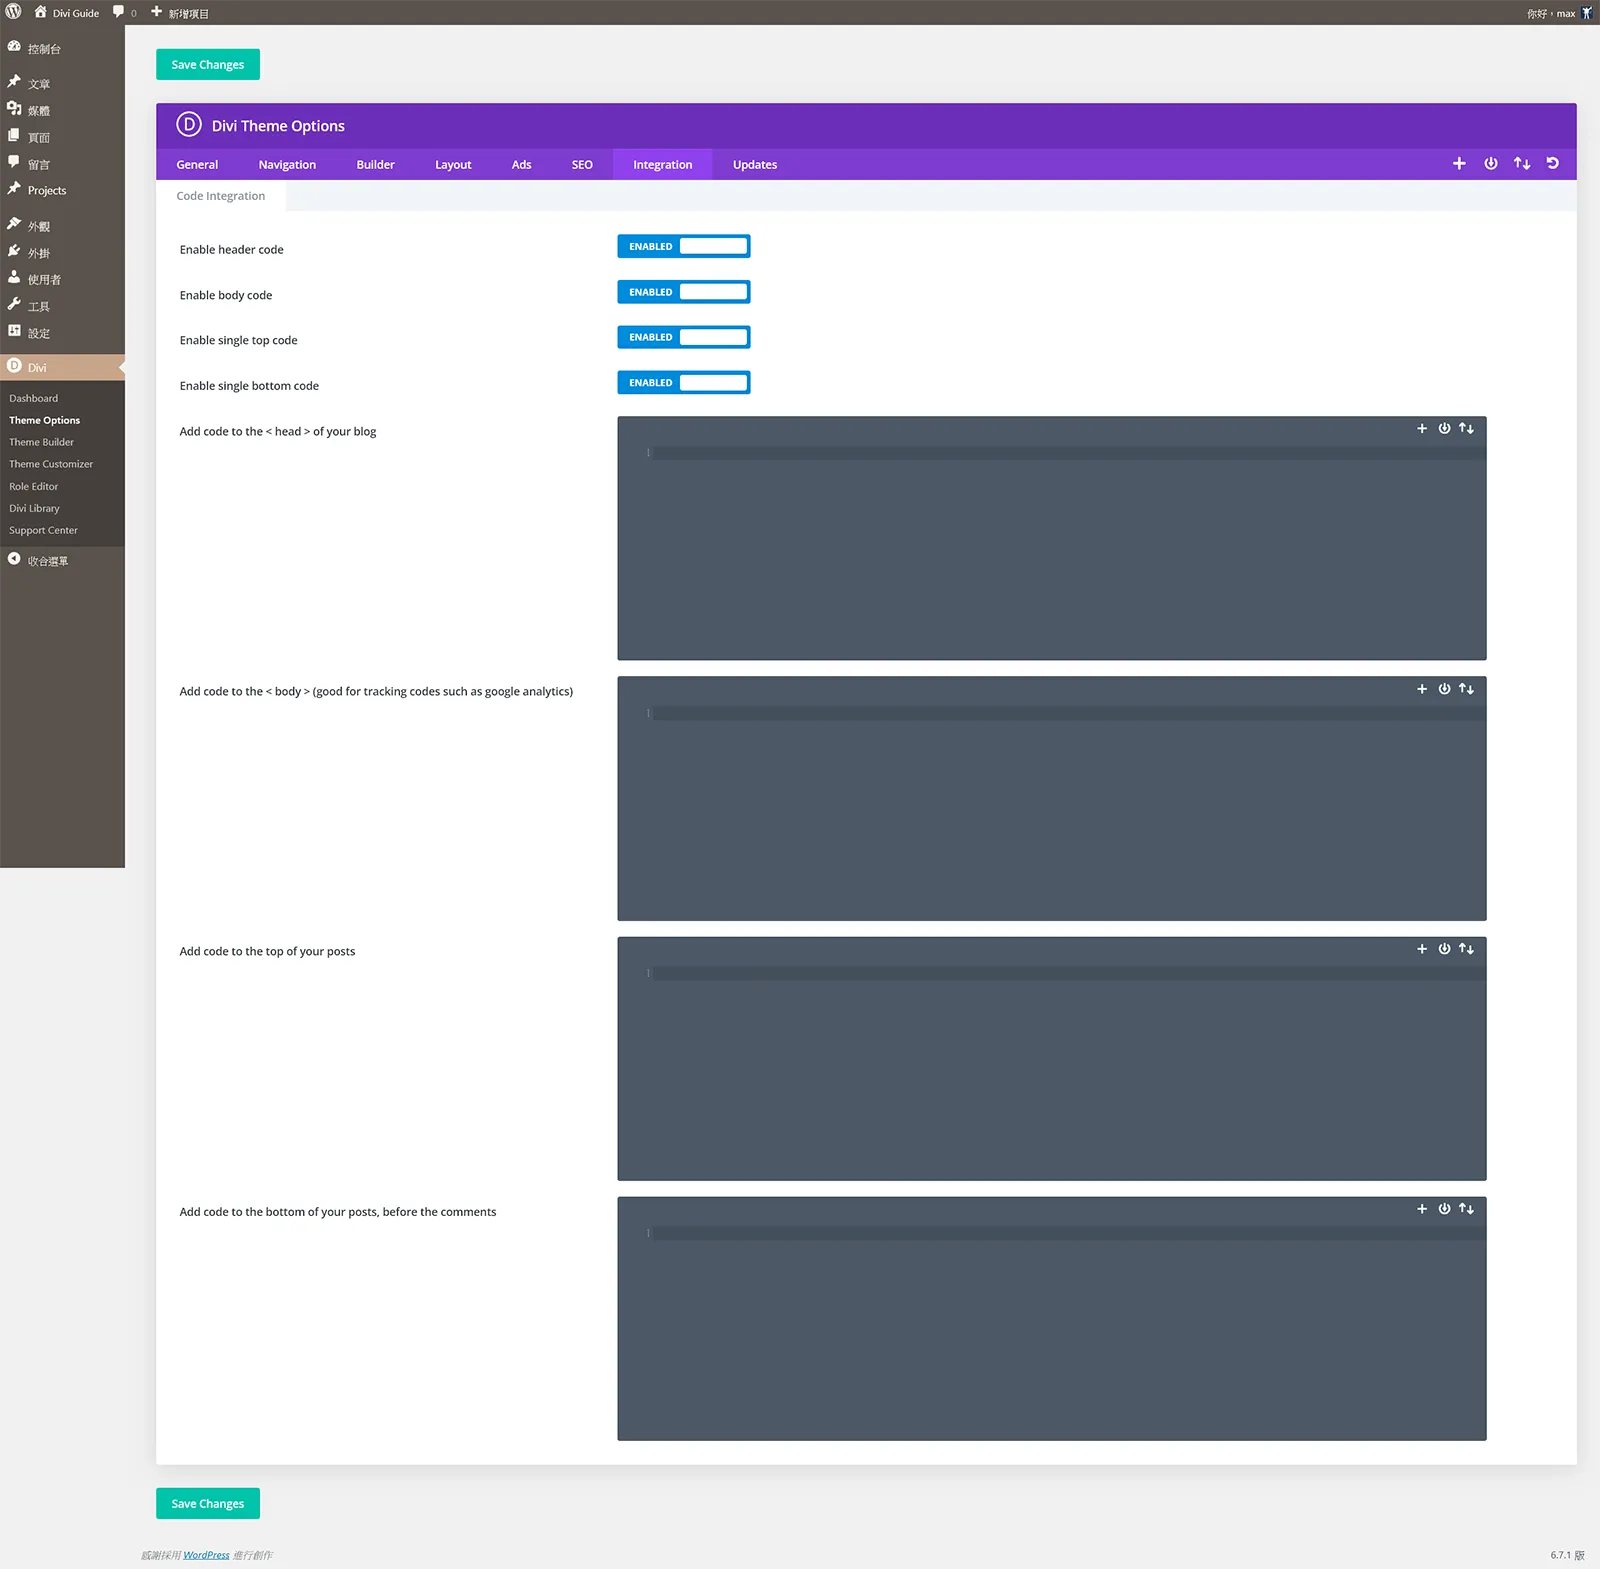The height and width of the screenshot is (1569, 1600).
Task: Click the power icon in body code editor
Action: (x=1444, y=689)
